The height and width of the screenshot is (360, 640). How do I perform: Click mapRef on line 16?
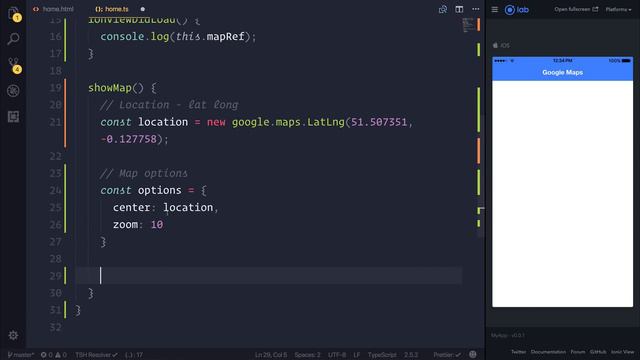pos(225,36)
